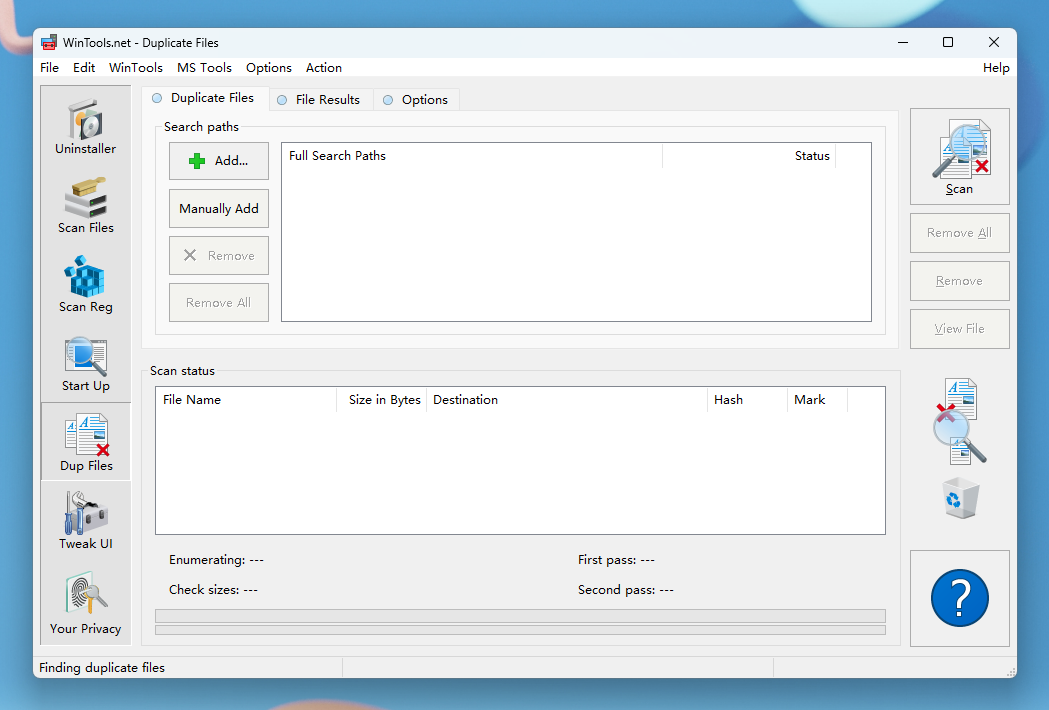Click the recycle bin icon
The height and width of the screenshot is (710, 1049).
[961, 498]
